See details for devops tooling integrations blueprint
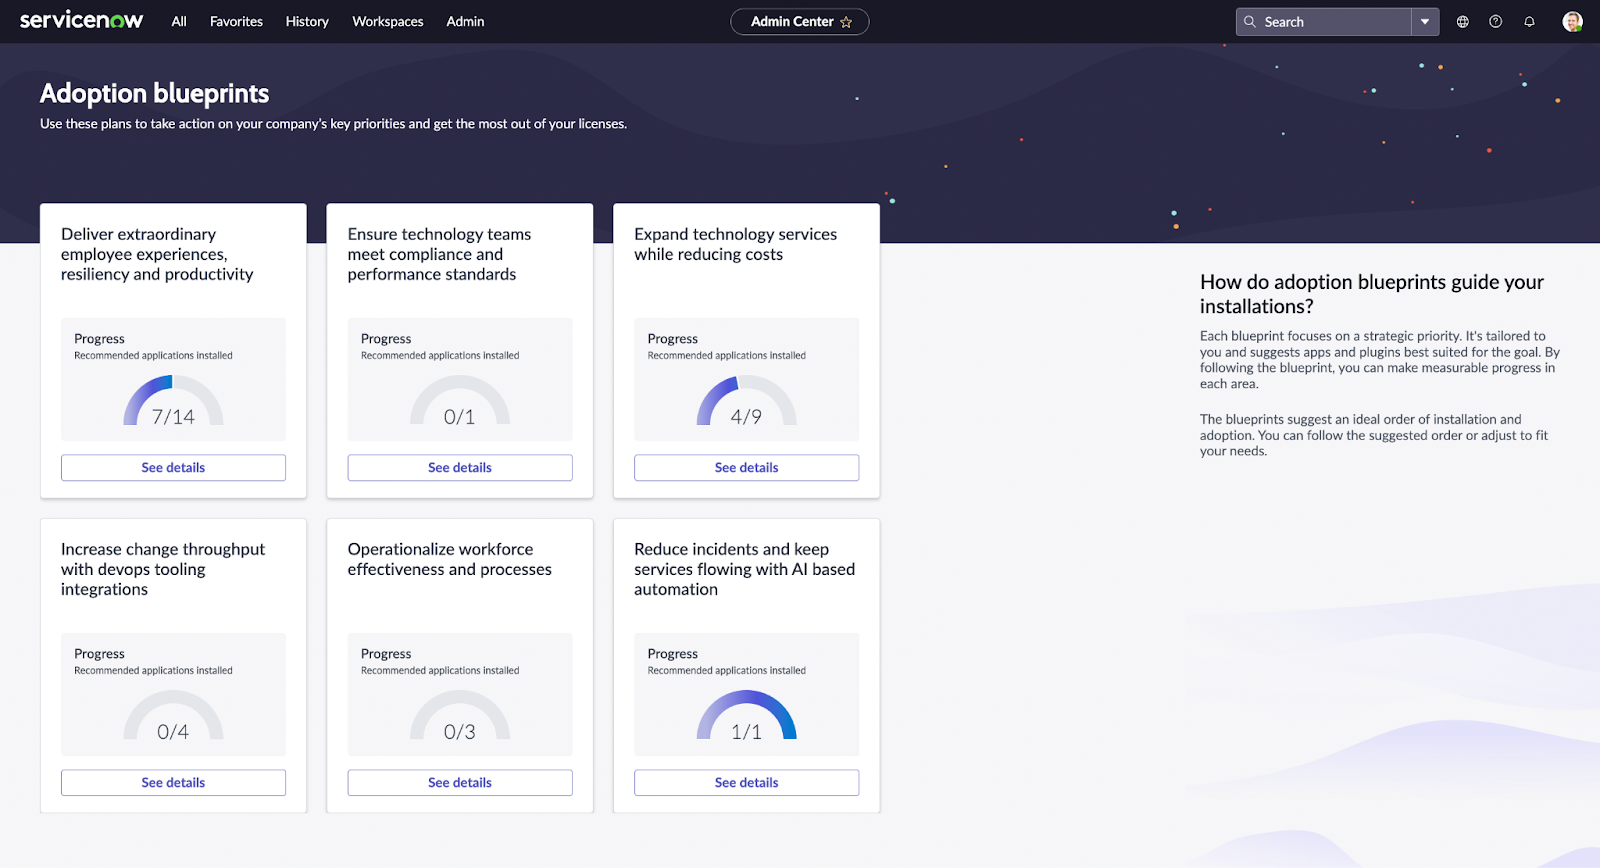The image size is (1600, 868). [x=173, y=783]
